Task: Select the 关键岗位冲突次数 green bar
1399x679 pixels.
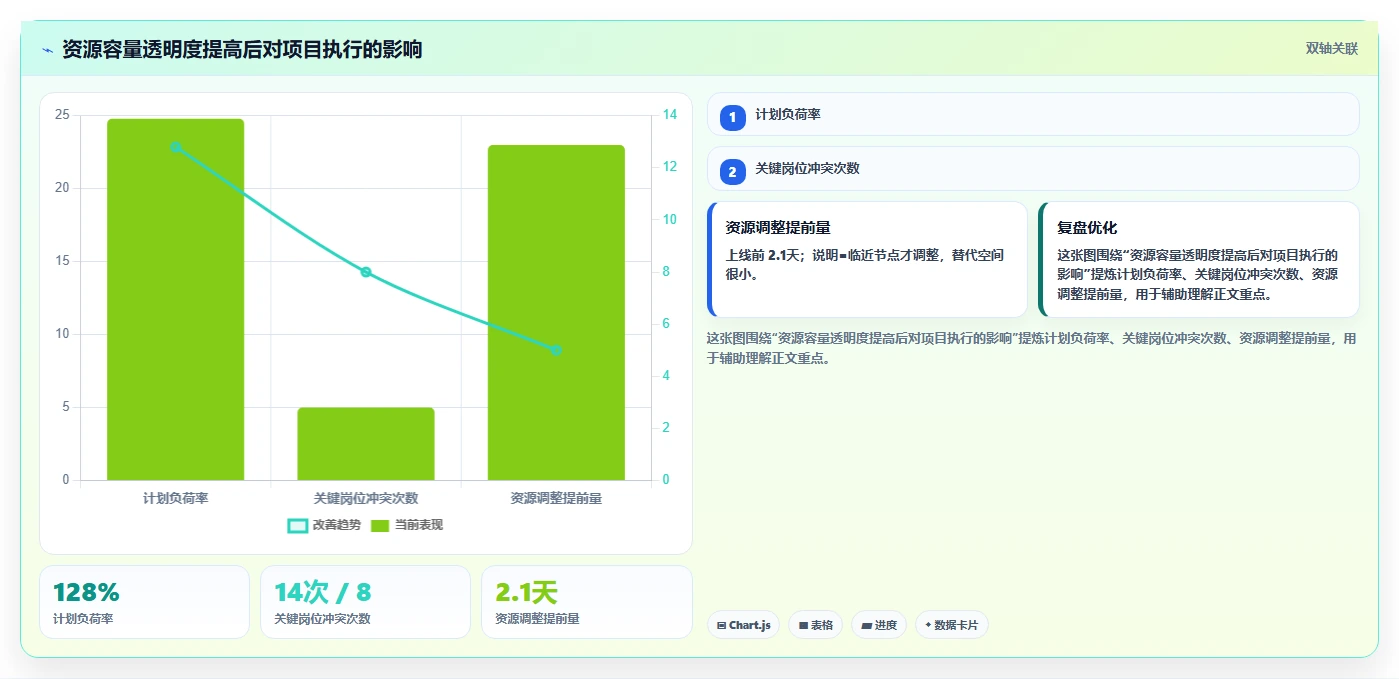Action: [366, 444]
